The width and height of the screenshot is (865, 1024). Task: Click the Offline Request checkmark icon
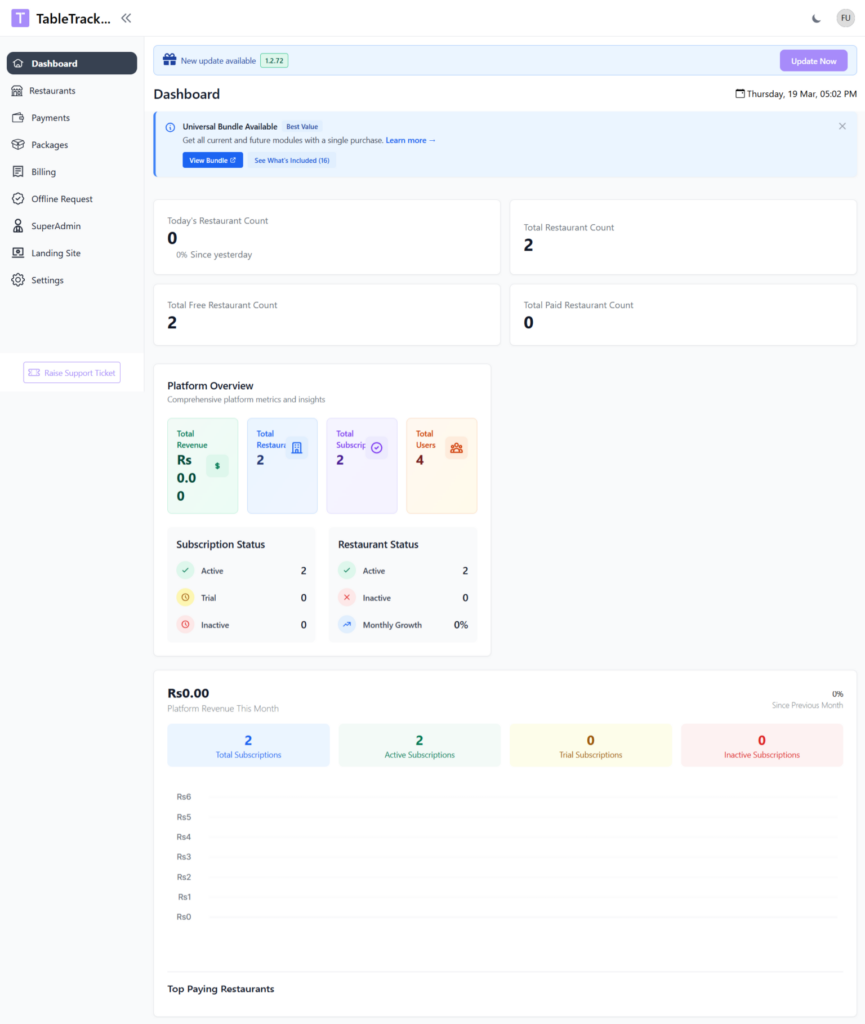click(18, 199)
